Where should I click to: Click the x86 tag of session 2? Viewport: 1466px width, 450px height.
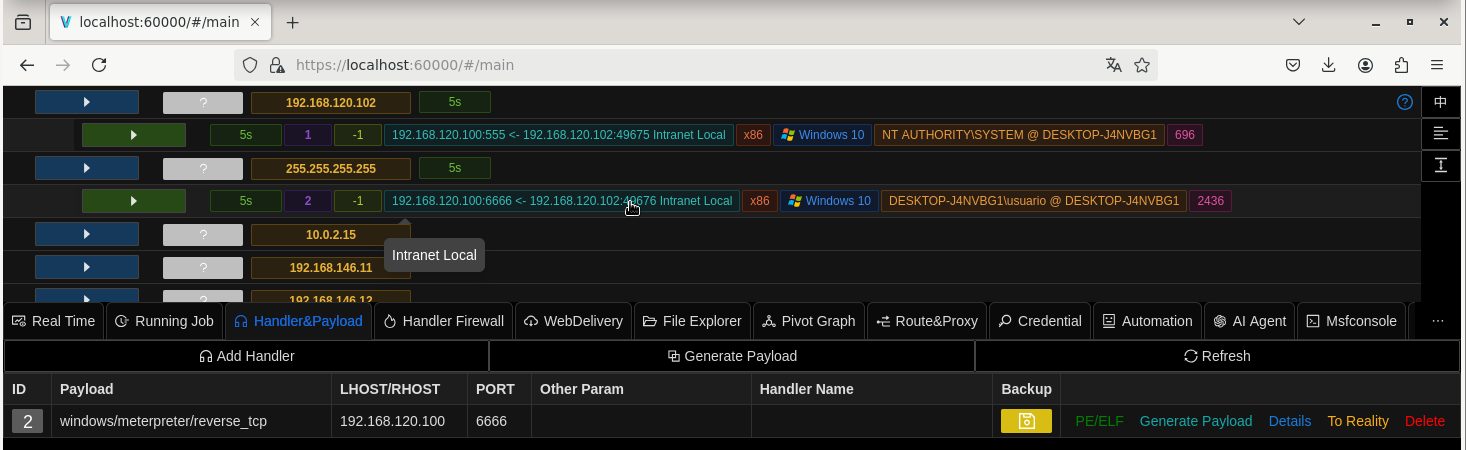pyautogui.click(x=760, y=201)
